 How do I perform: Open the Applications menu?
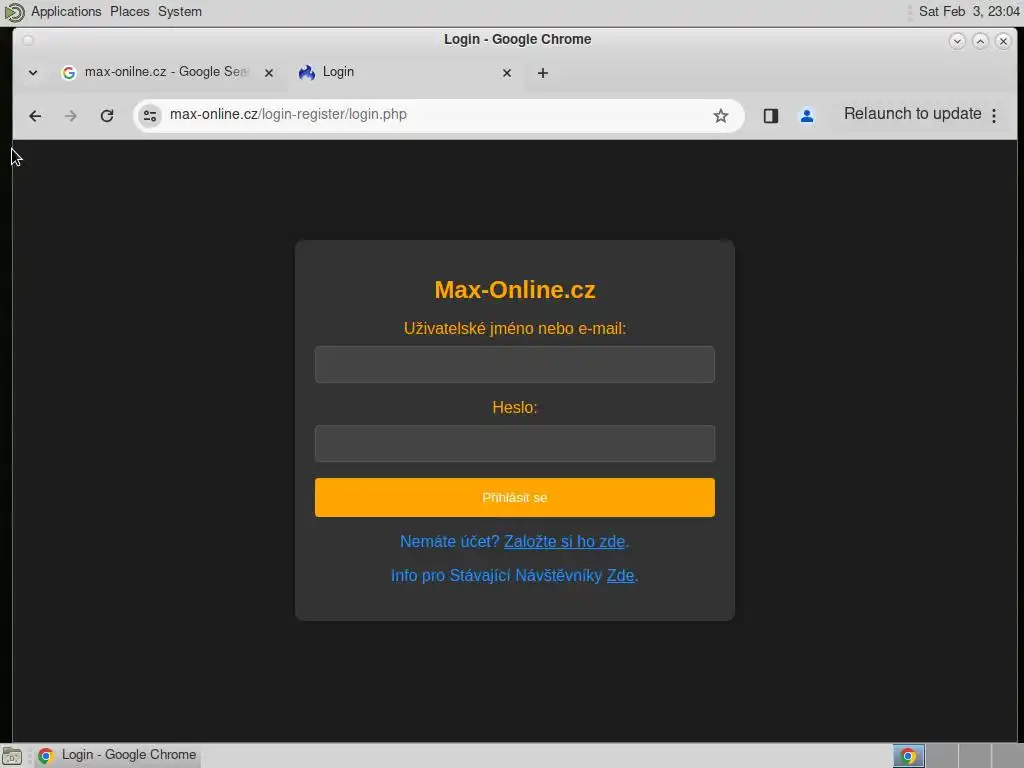tap(66, 11)
